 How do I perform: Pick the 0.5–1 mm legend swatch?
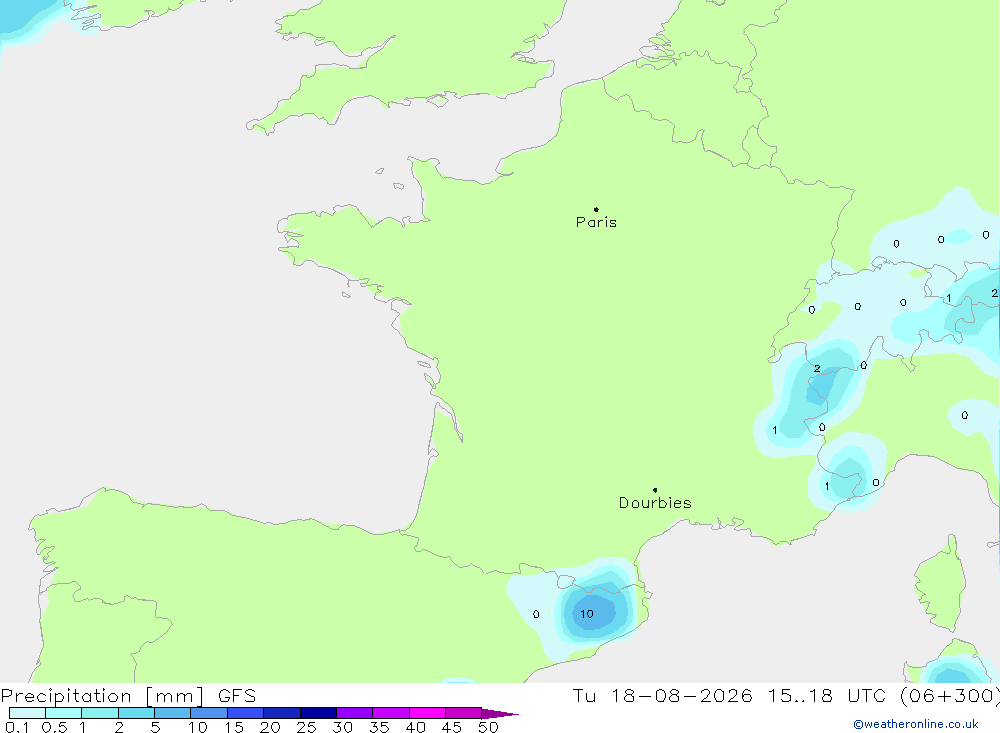[x=64, y=713]
